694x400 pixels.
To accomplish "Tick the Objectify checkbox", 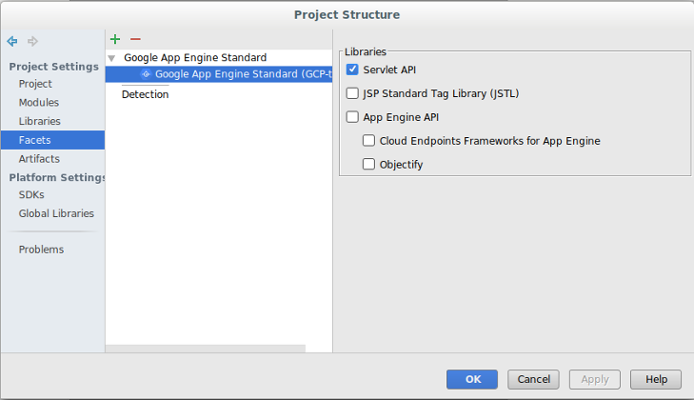I will pos(369,164).
